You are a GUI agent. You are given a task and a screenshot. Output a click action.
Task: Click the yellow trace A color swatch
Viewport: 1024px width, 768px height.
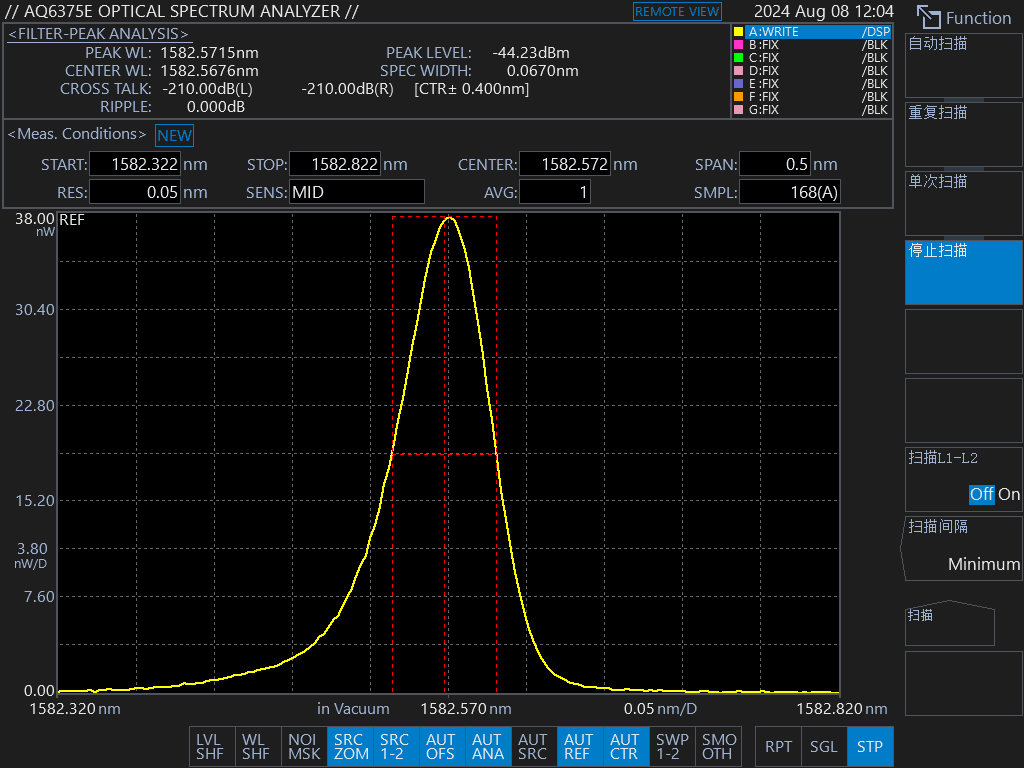(x=739, y=32)
